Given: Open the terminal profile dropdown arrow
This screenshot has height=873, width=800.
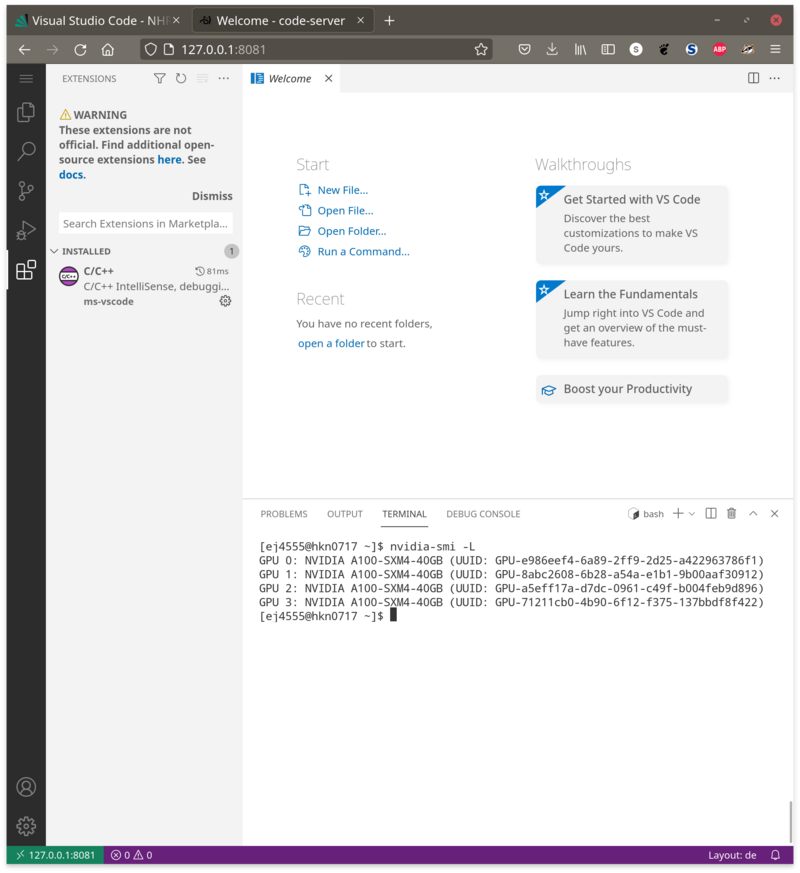Looking at the screenshot, I should click(692, 513).
